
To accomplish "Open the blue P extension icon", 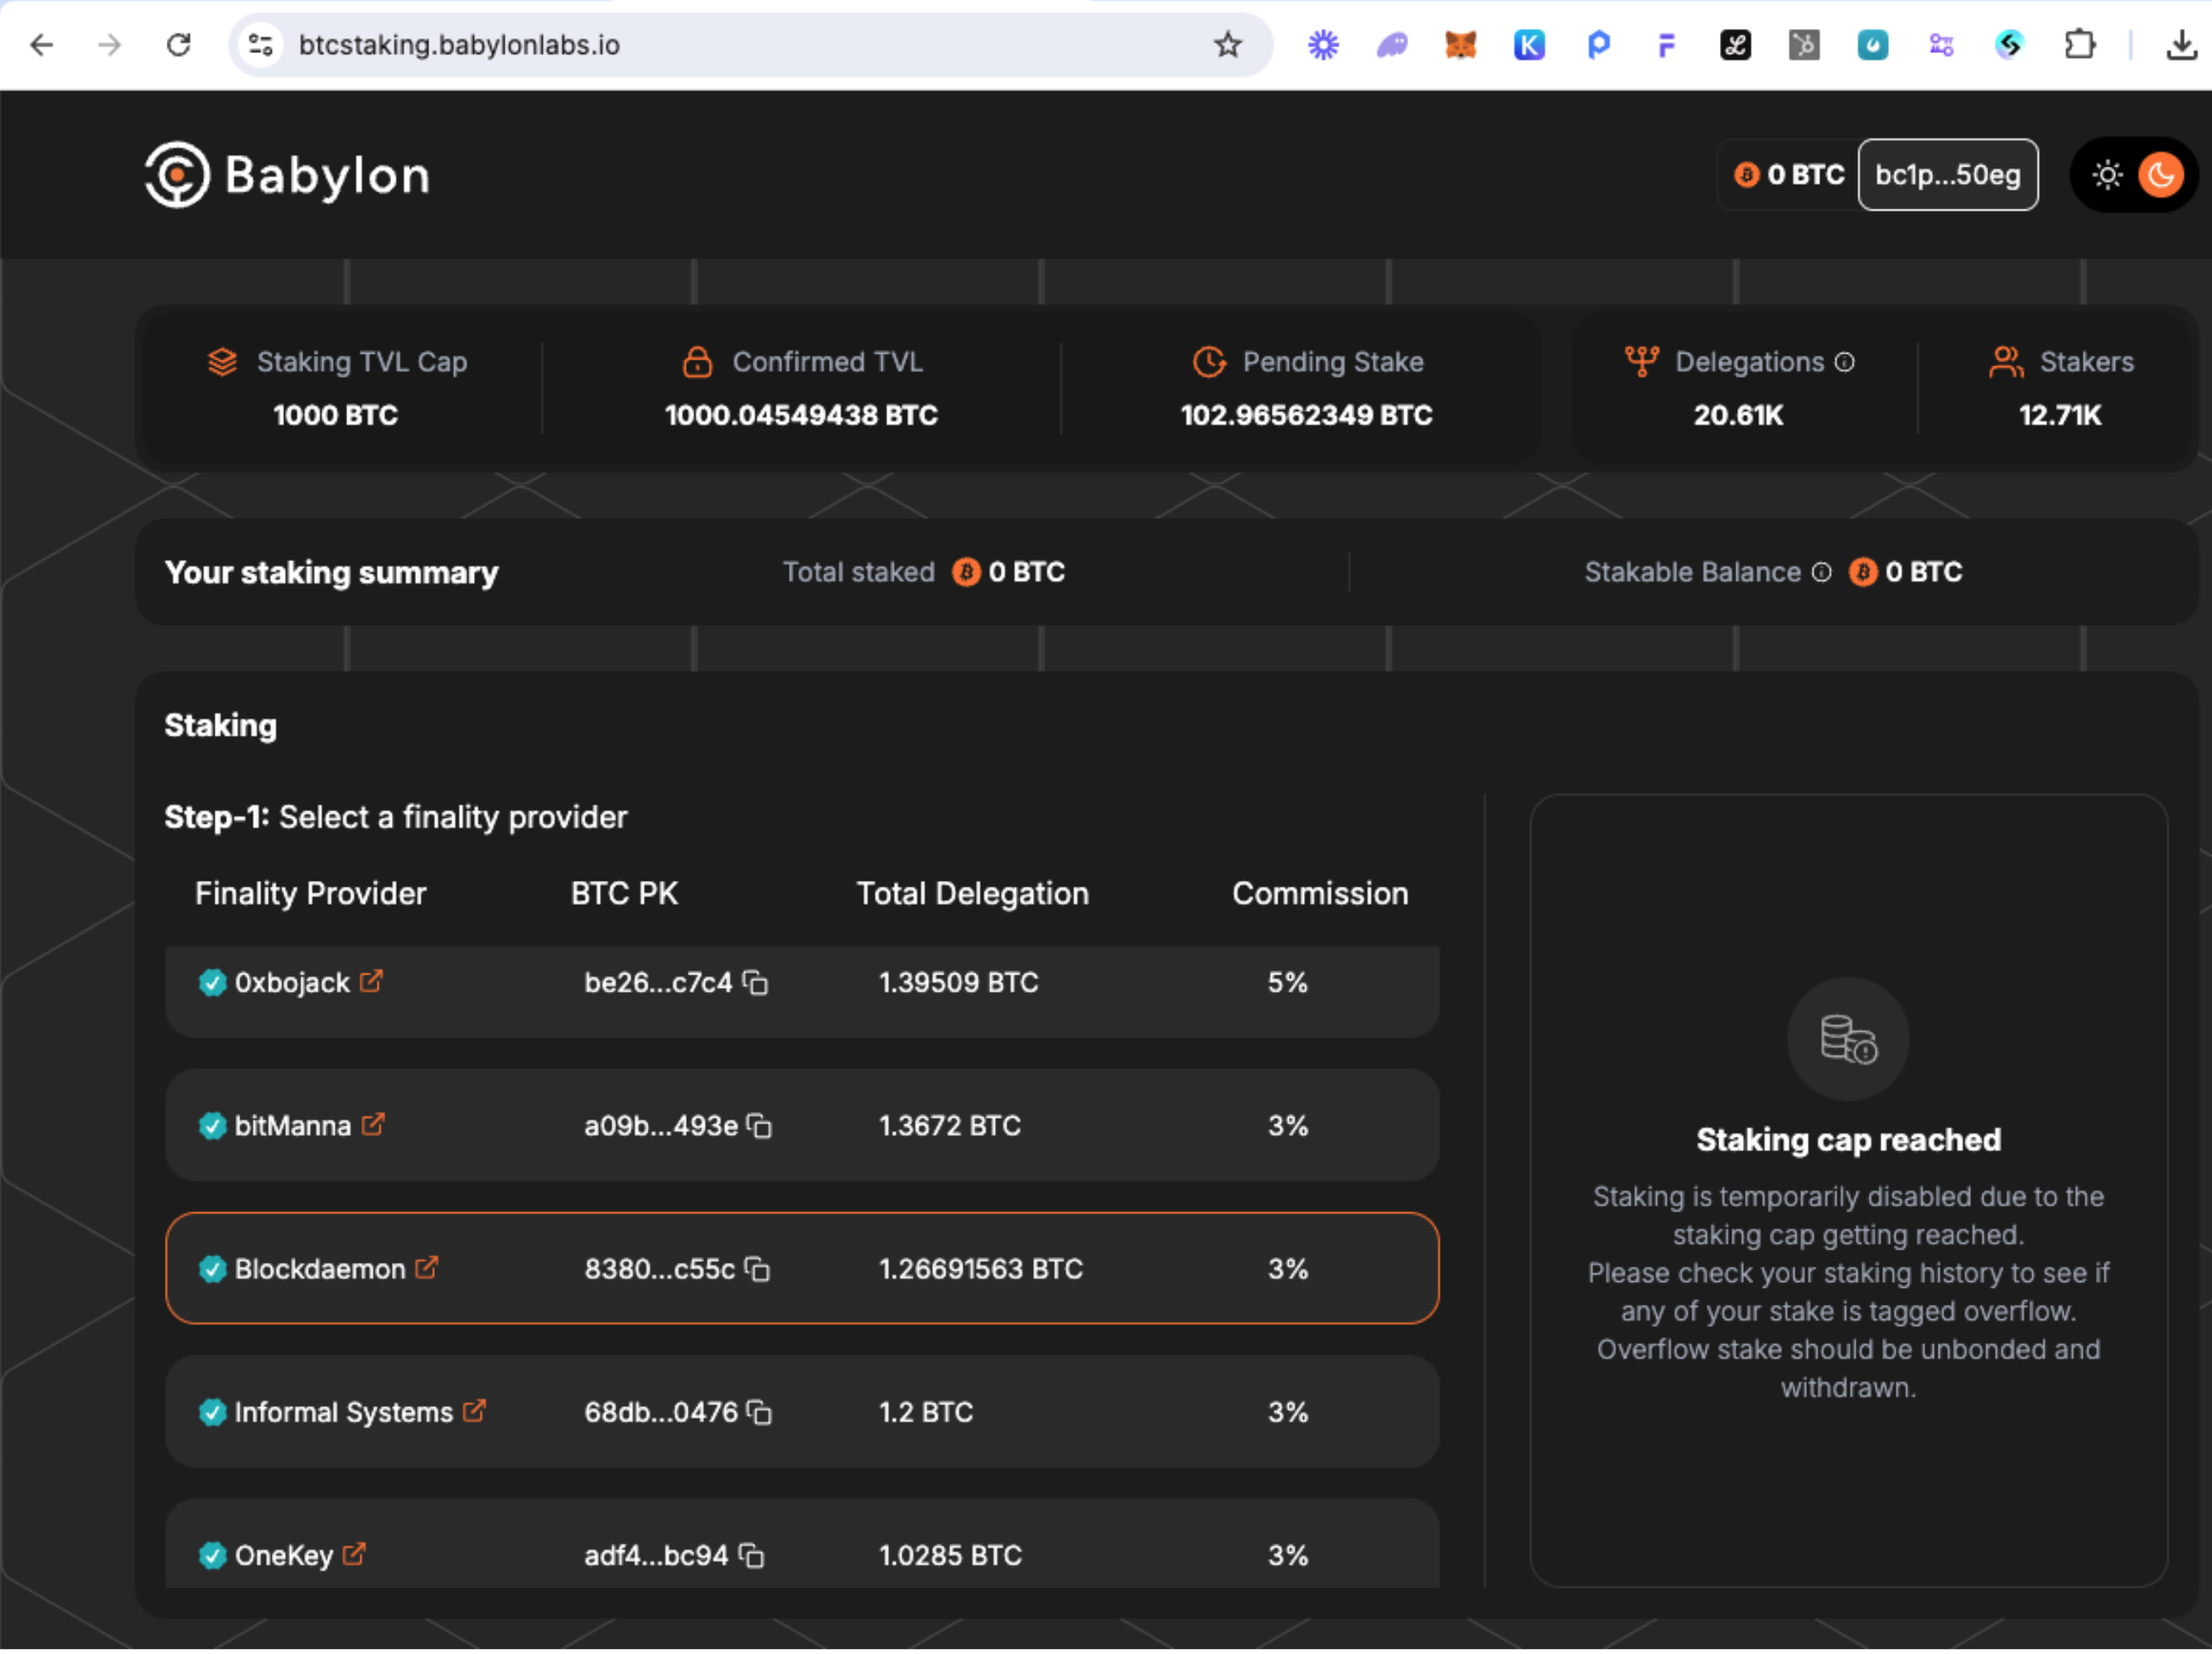I will pyautogui.click(x=1598, y=45).
